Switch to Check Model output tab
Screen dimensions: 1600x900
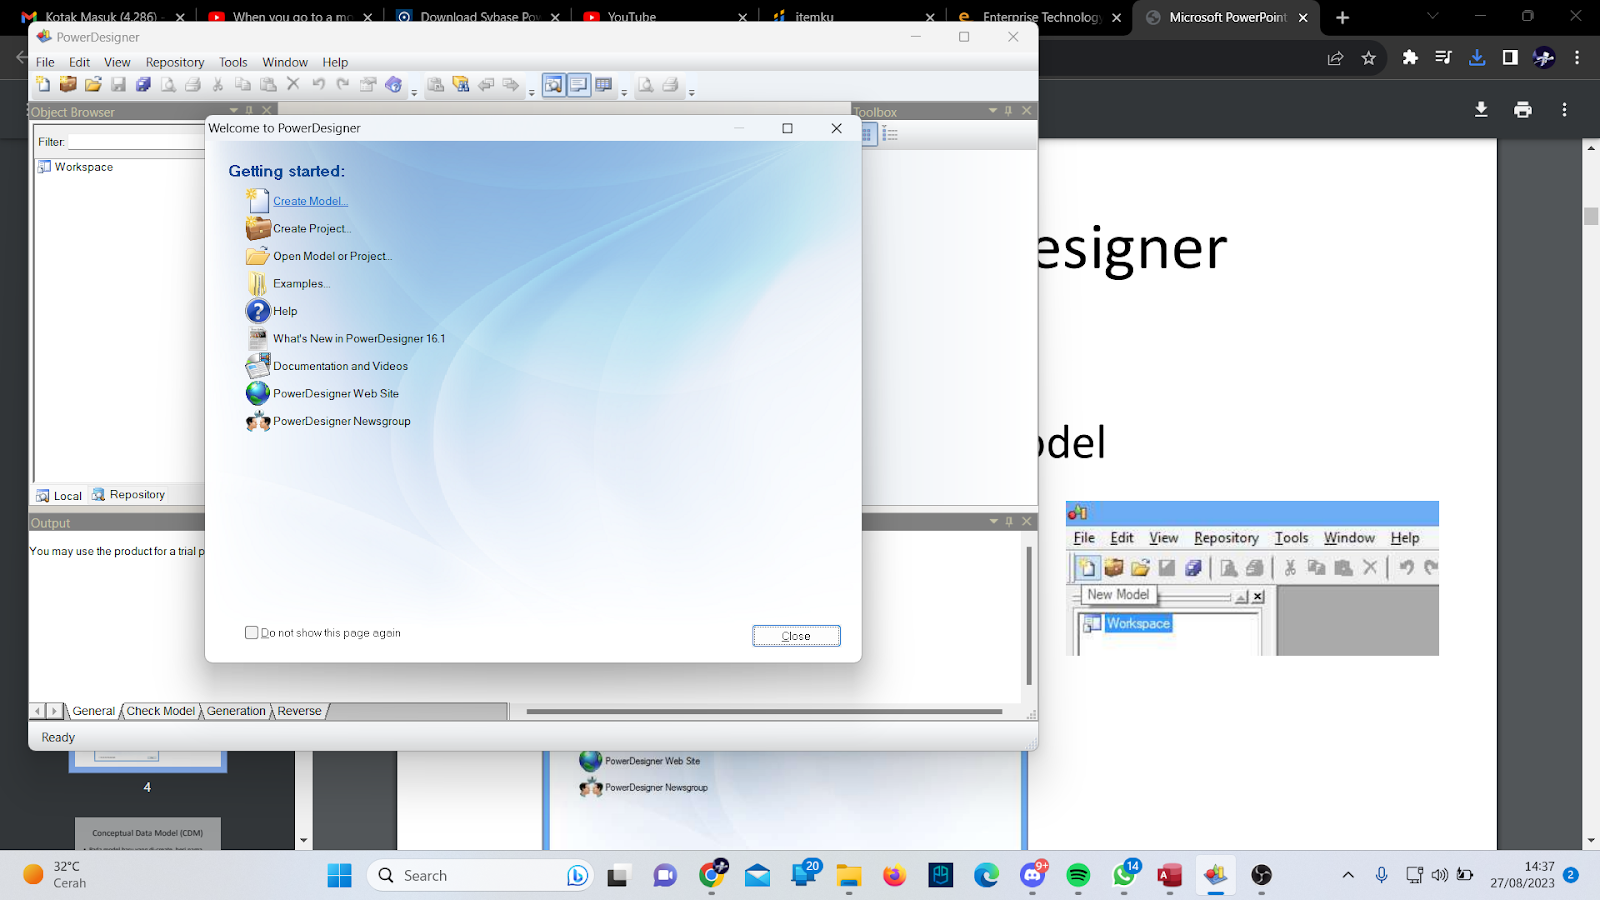coord(161,711)
